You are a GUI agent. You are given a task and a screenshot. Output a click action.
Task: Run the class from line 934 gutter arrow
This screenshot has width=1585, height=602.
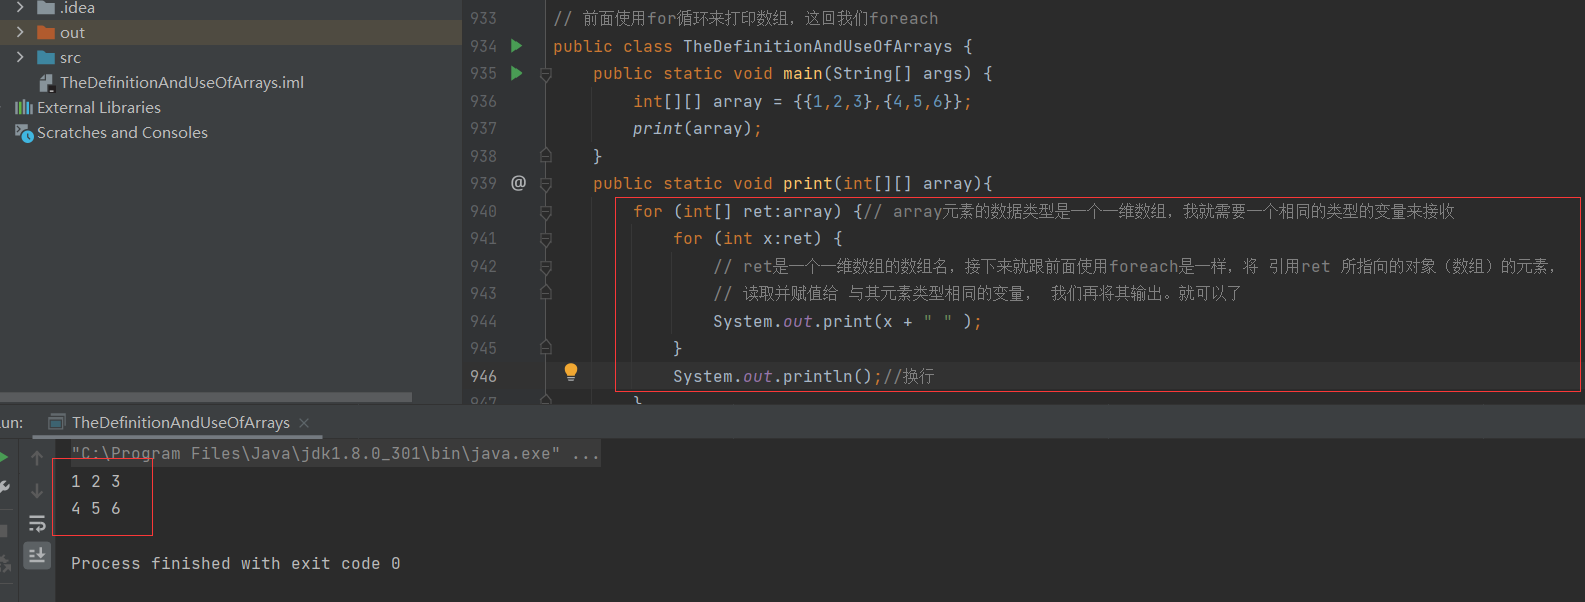coord(517,46)
